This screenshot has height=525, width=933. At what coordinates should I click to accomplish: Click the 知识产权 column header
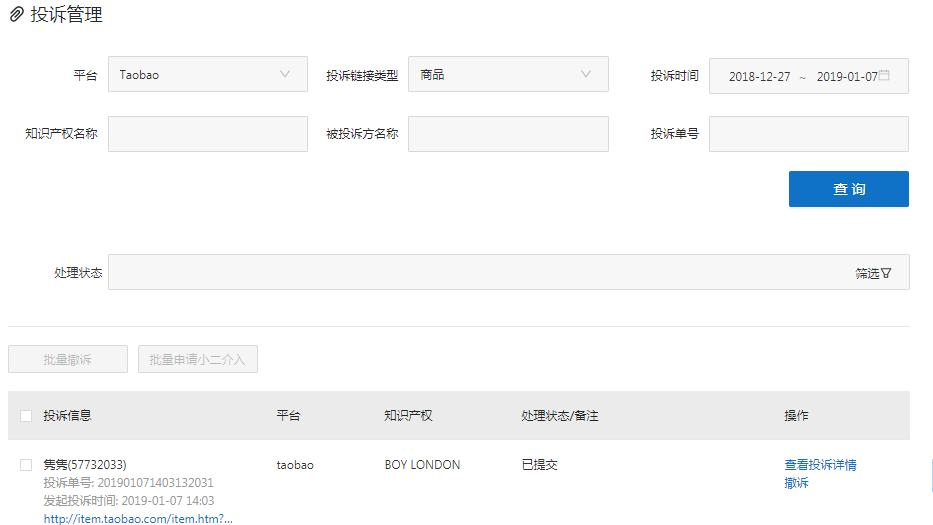[x=408, y=415]
